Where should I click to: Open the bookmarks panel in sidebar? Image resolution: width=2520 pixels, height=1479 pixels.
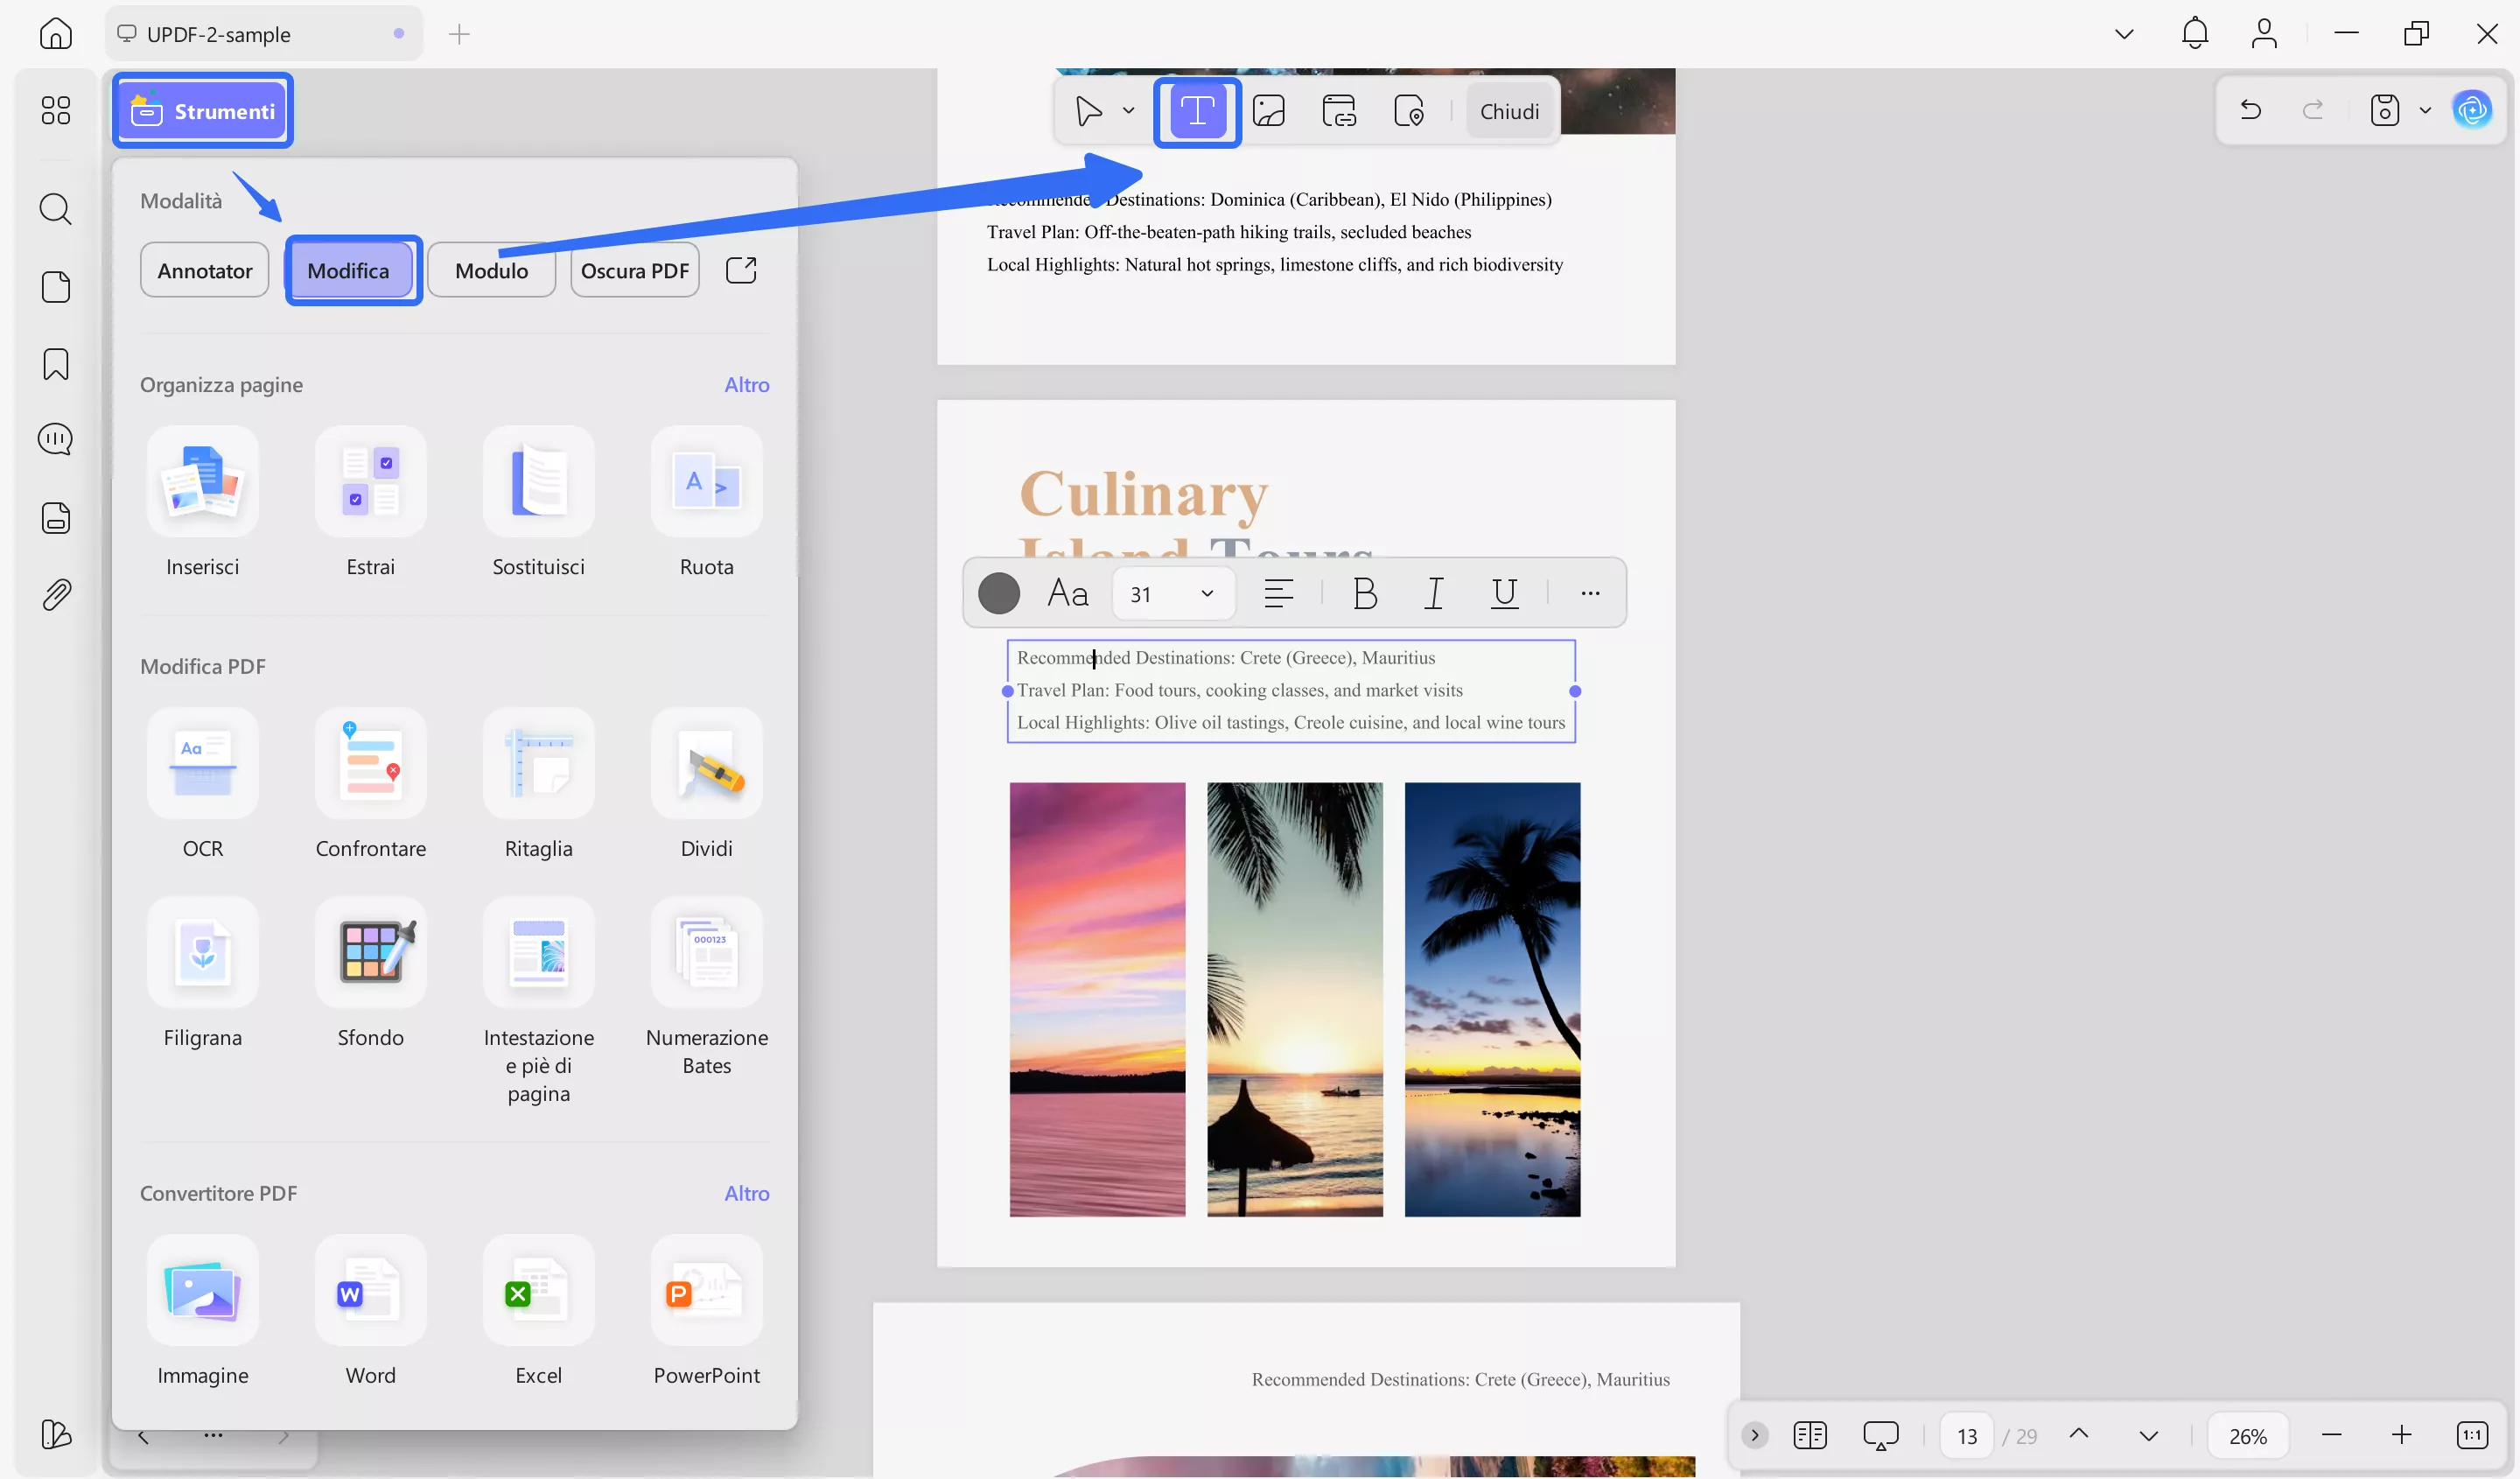(55, 364)
